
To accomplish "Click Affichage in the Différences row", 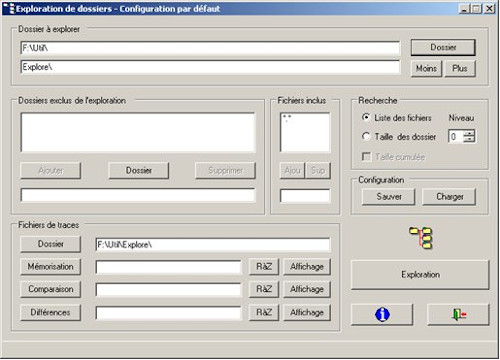I will tap(307, 312).
